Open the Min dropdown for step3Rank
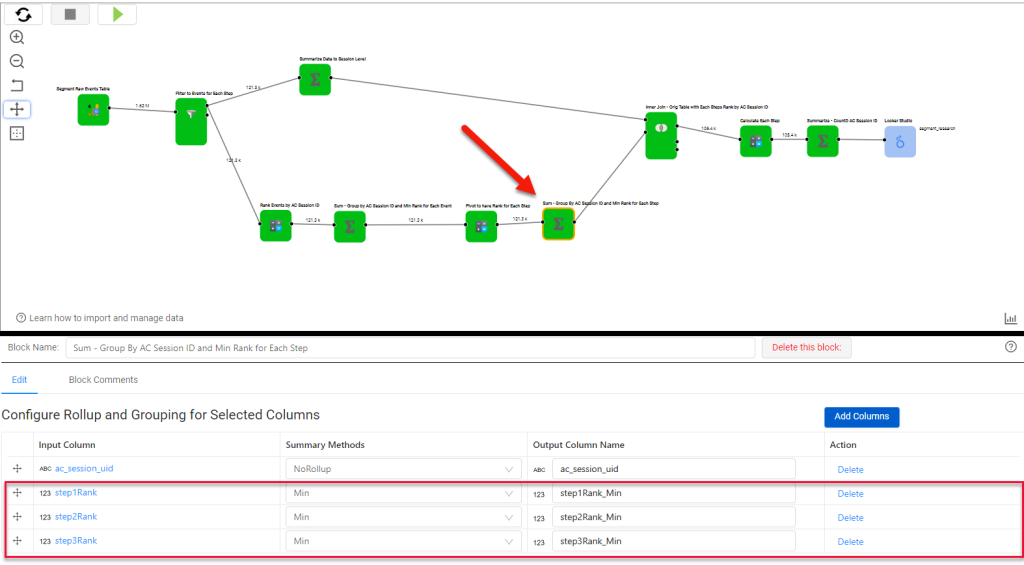 tap(403, 541)
